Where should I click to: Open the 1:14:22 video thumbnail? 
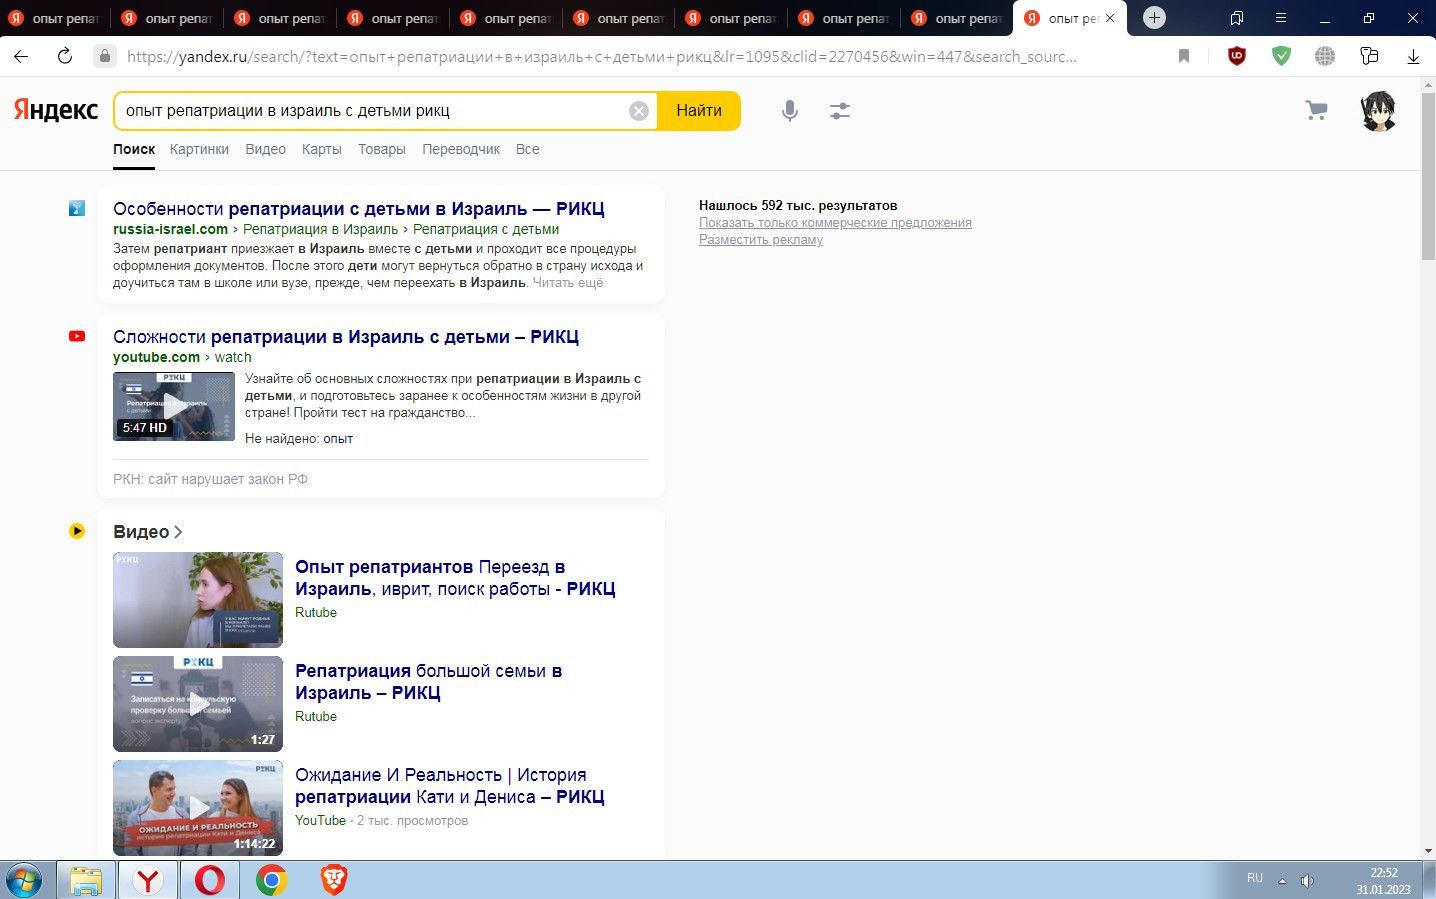tap(198, 808)
